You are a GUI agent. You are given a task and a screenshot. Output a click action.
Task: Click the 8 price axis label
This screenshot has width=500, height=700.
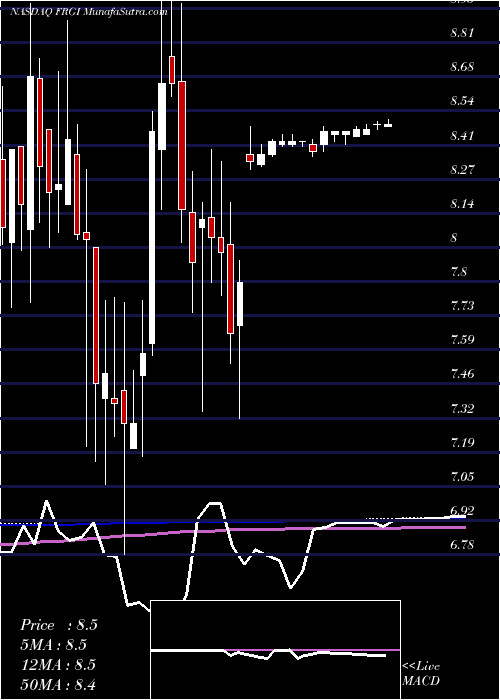(454, 238)
